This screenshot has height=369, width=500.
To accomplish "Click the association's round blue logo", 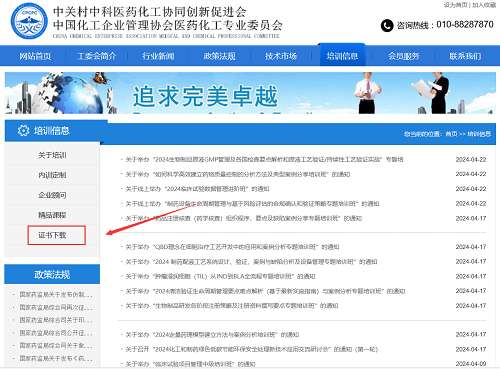I will click(29, 21).
